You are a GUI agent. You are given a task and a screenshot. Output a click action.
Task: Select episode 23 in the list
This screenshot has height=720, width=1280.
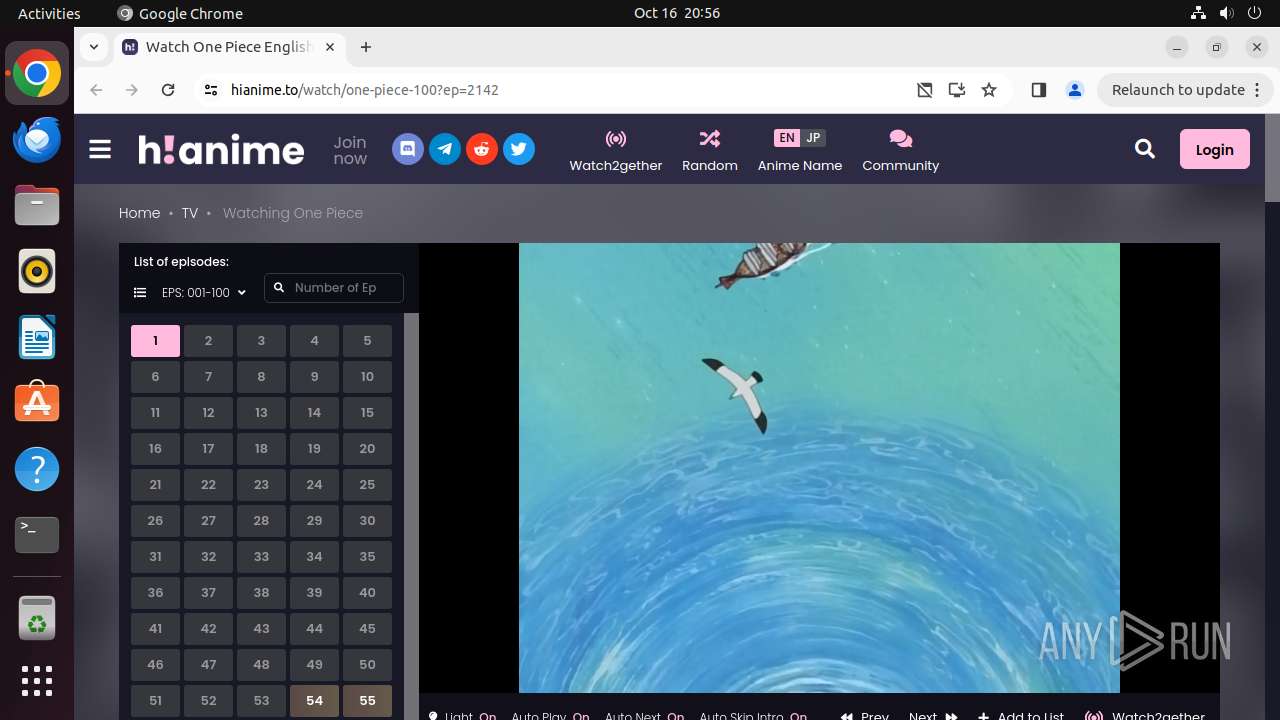point(261,485)
